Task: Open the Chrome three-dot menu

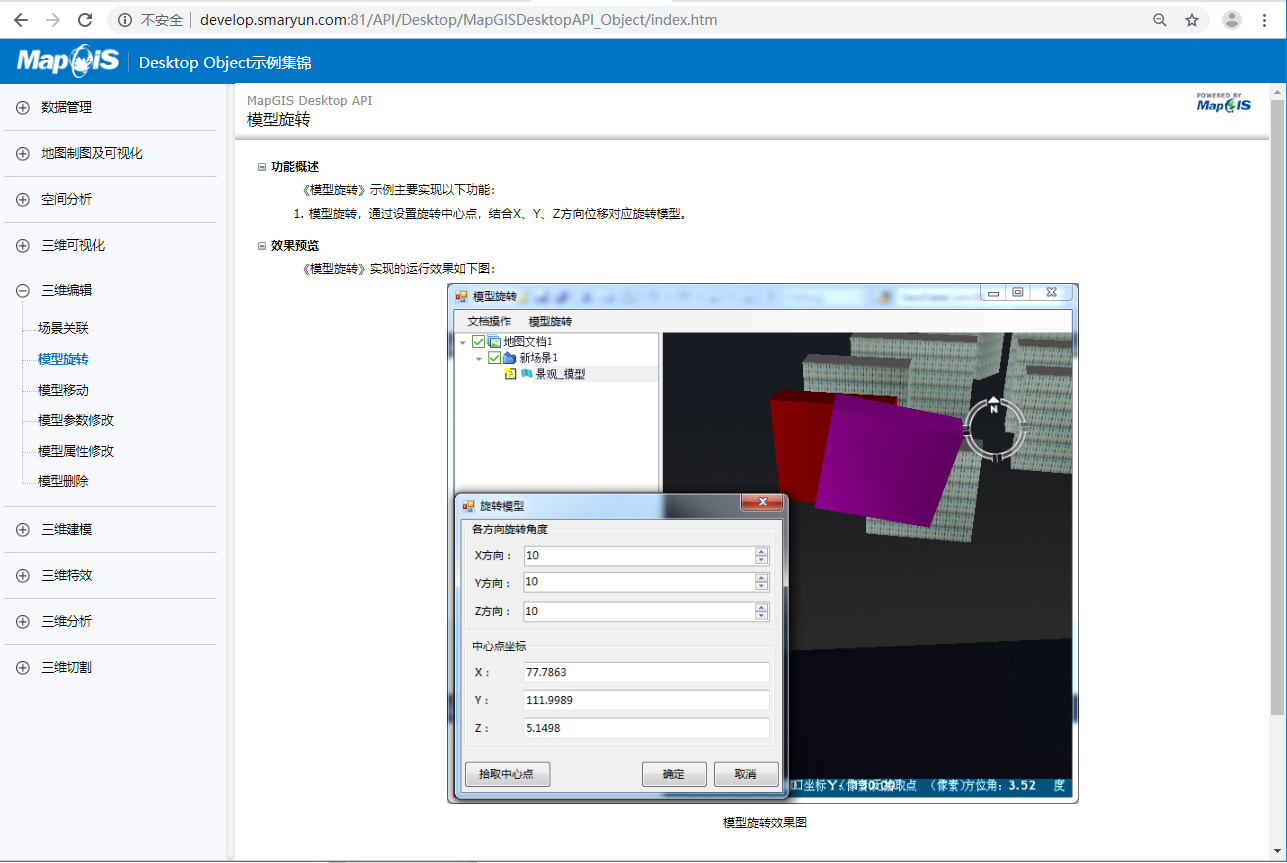Action: coord(1265,20)
